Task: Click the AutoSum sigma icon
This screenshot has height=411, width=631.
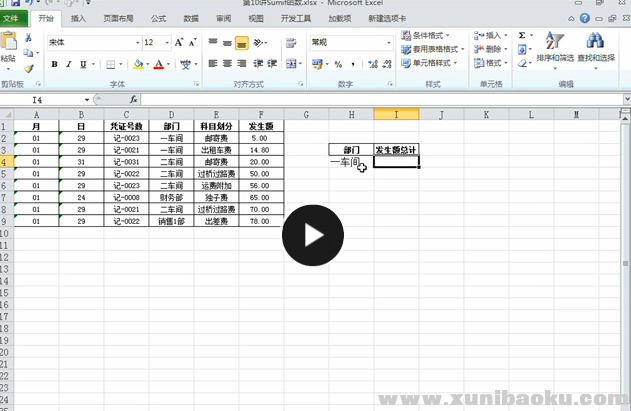Action: (522, 35)
